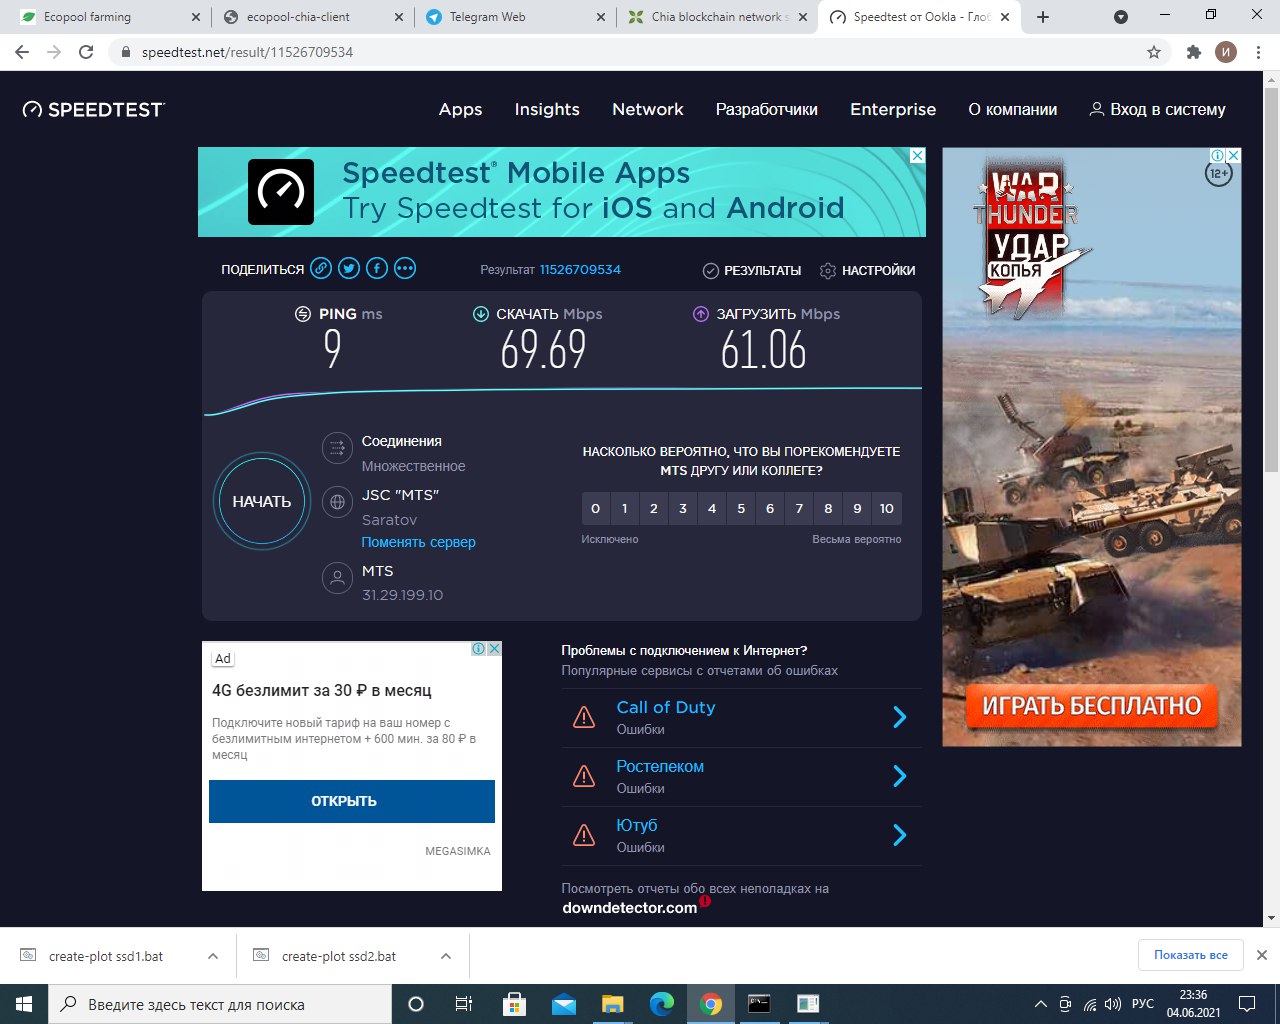Image resolution: width=1280 pixels, height=1024 pixels.
Task: Open the Apps menu
Action: click(x=460, y=110)
